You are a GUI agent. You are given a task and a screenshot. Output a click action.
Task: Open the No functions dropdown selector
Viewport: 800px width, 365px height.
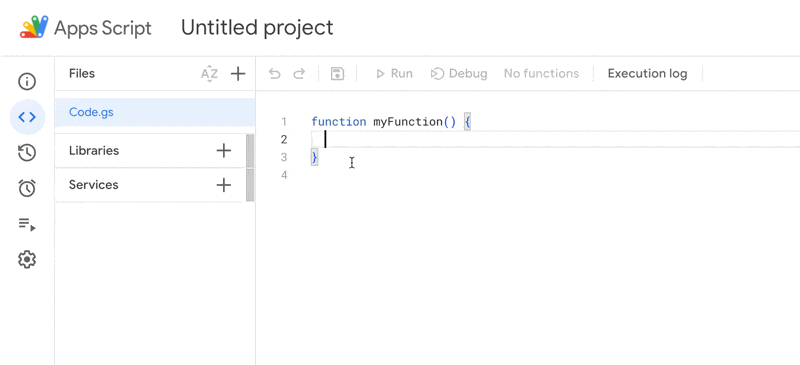click(541, 74)
